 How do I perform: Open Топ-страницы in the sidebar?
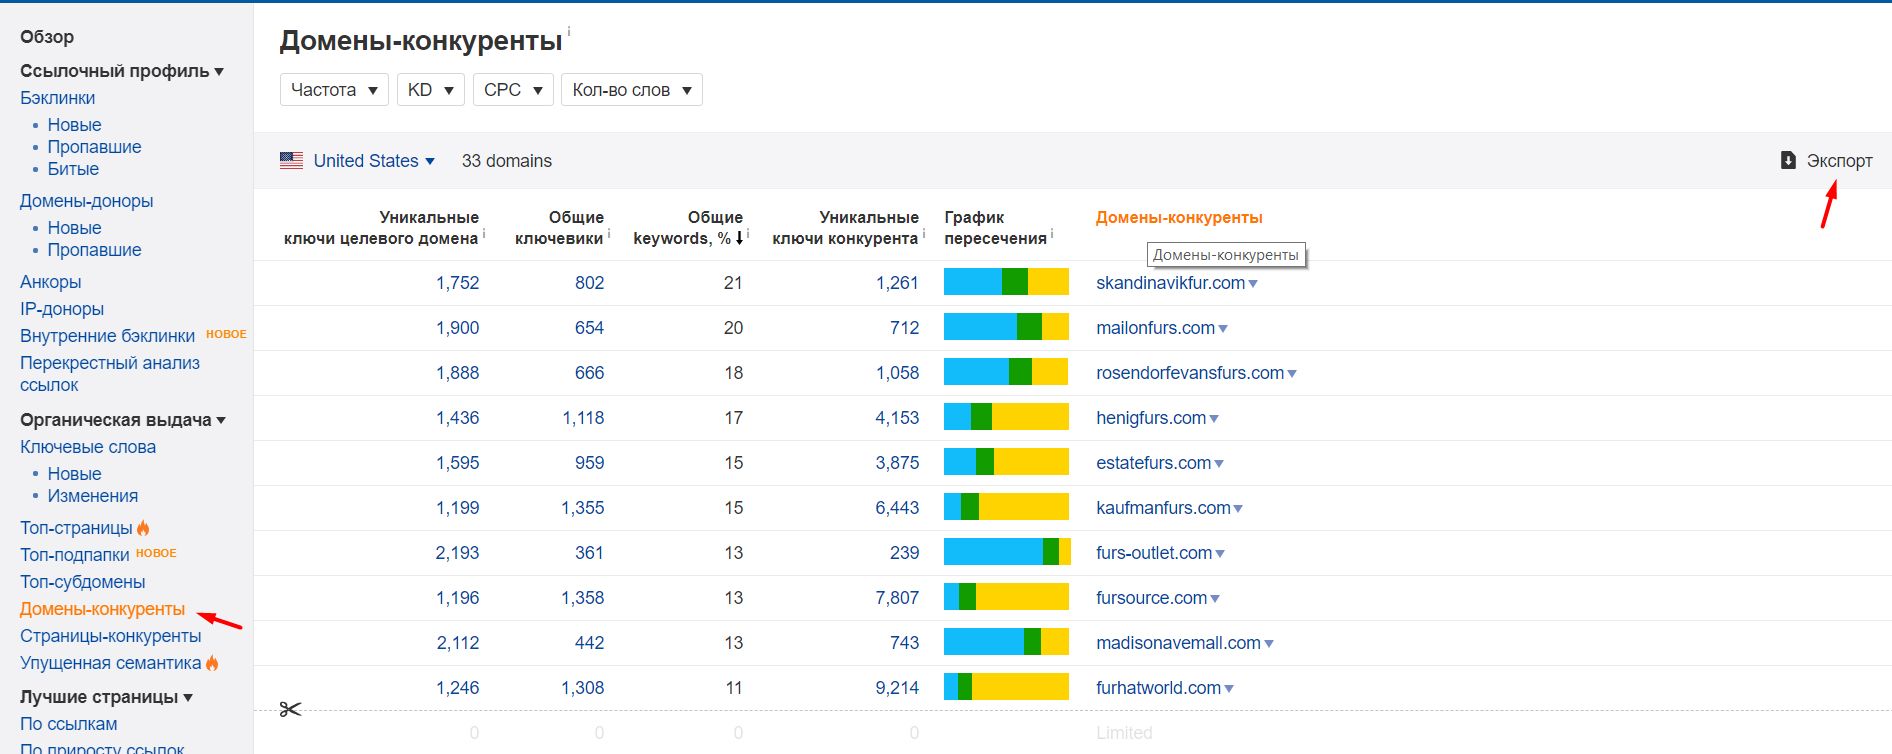coord(76,528)
